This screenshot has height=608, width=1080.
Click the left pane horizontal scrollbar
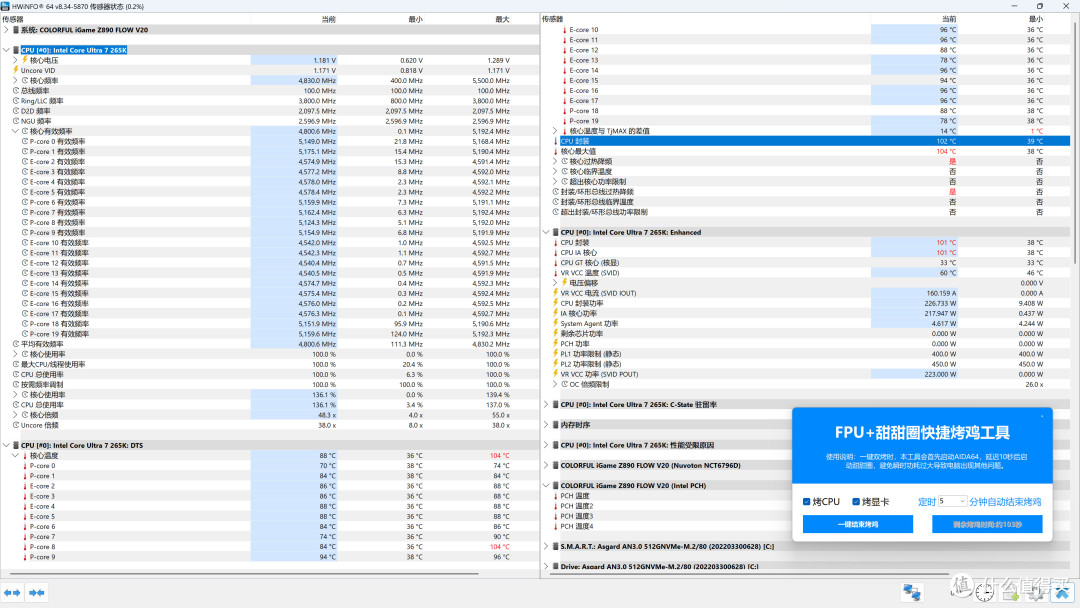click(245, 574)
